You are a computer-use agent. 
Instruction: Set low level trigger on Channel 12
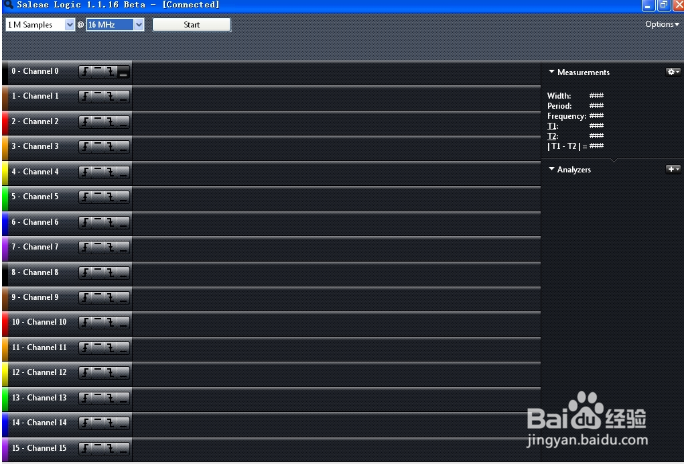tap(124, 372)
